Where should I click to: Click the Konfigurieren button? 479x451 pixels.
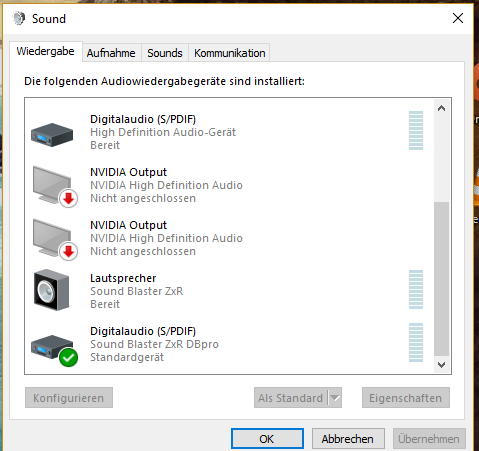(69, 398)
